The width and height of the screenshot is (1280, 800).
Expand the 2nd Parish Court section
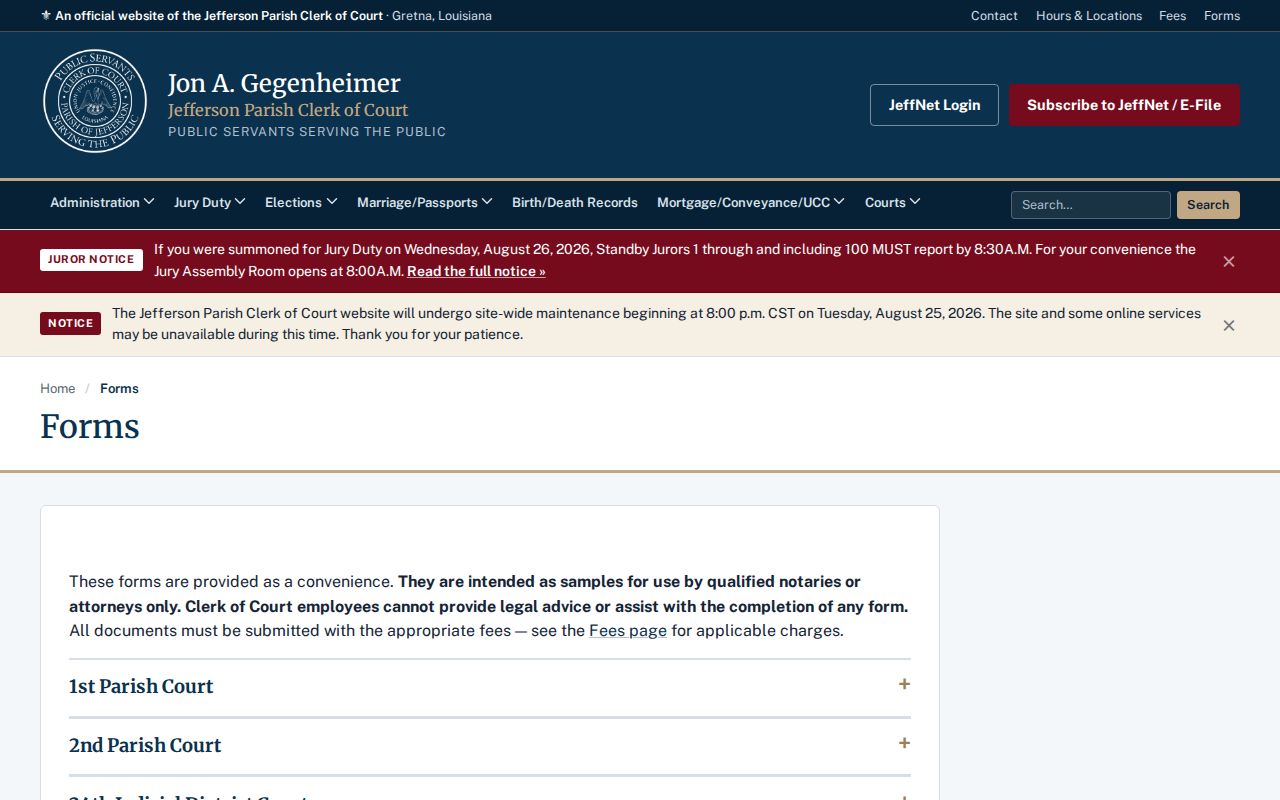pos(490,746)
